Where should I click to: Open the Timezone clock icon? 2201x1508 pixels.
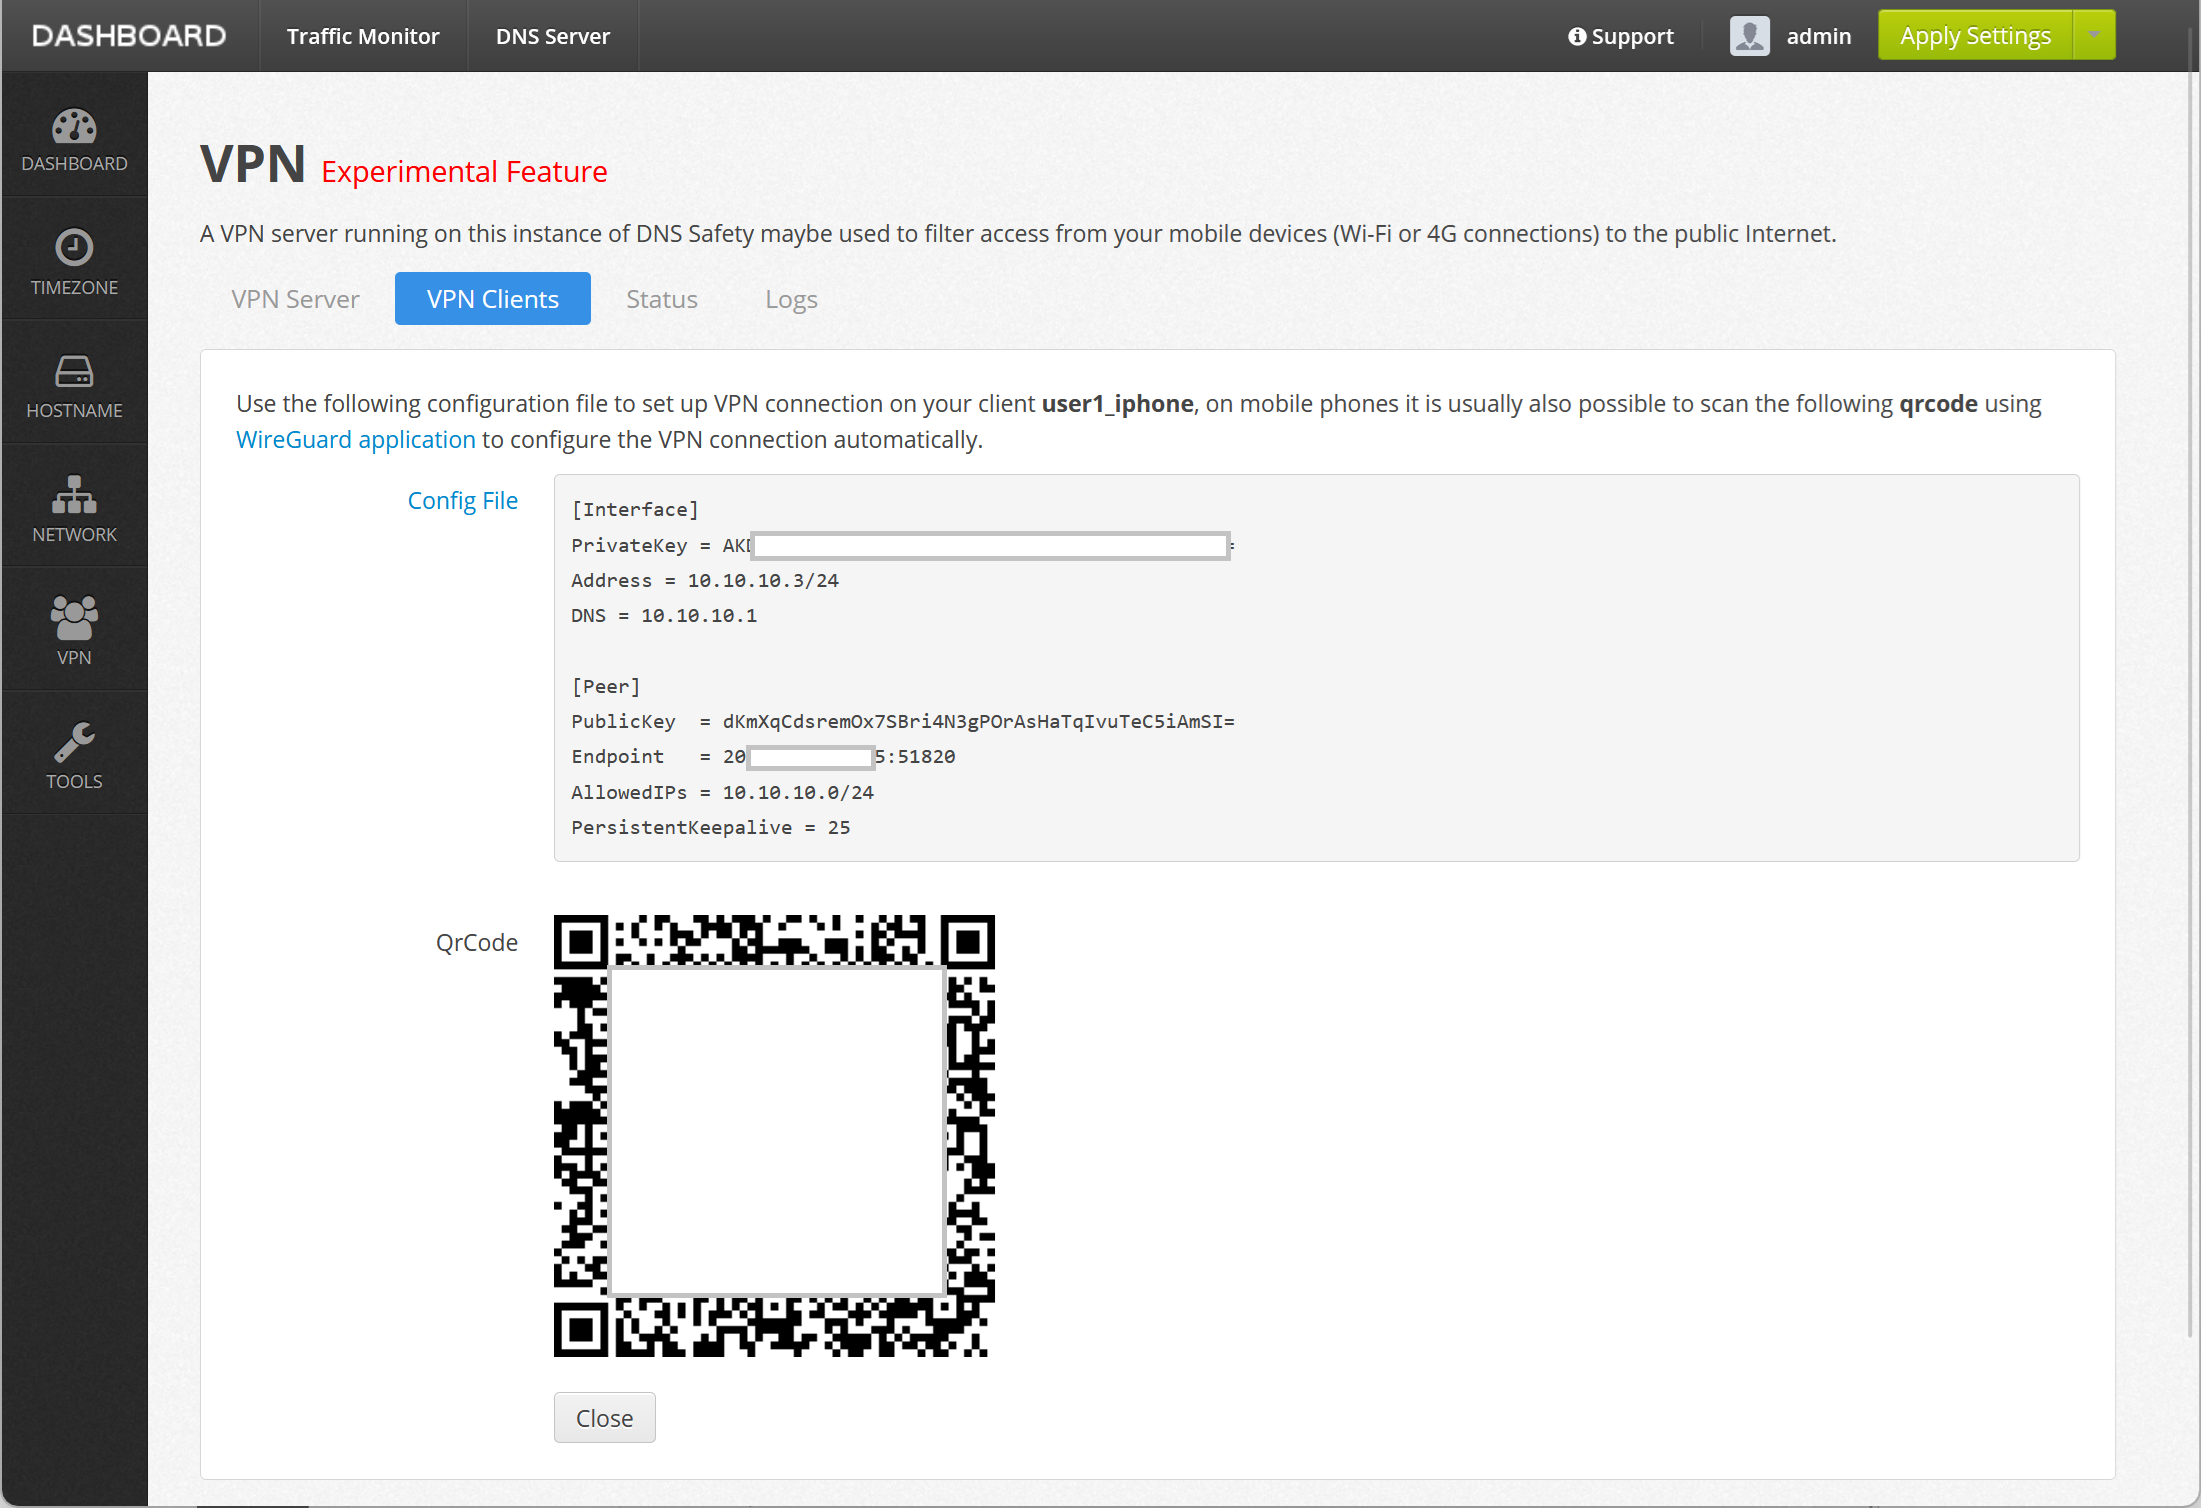pos(74,248)
